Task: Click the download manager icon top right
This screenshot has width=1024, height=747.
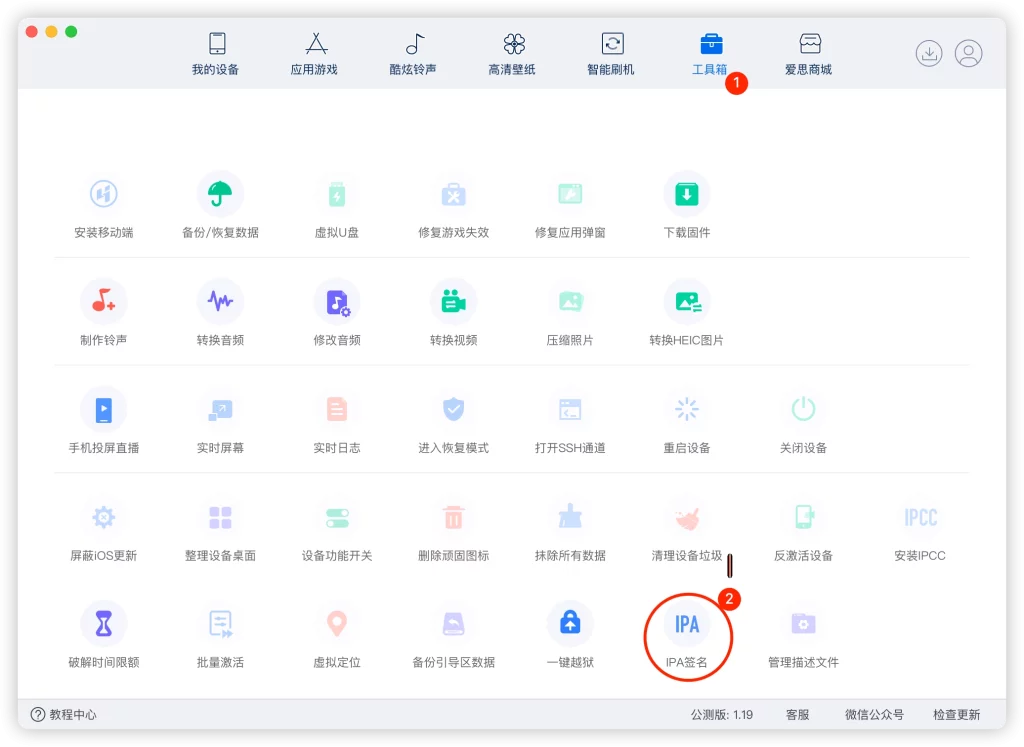Action: click(x=928, y=53)
